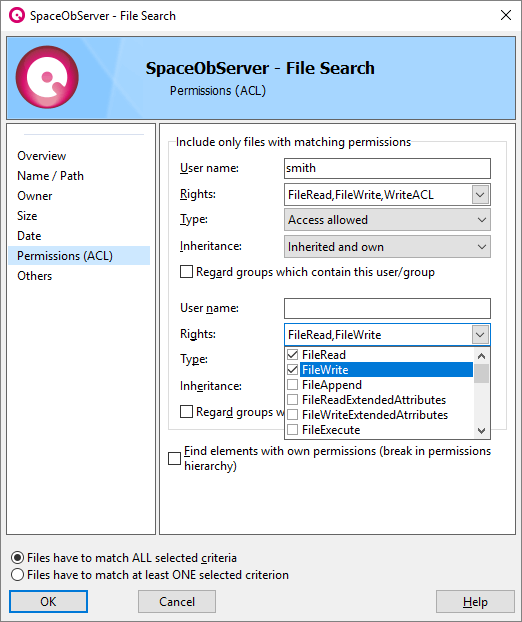This screenshot has width=522, height=622.
Task: Select the Owner page in the sidebar
Action: click(x=35, y=196)
